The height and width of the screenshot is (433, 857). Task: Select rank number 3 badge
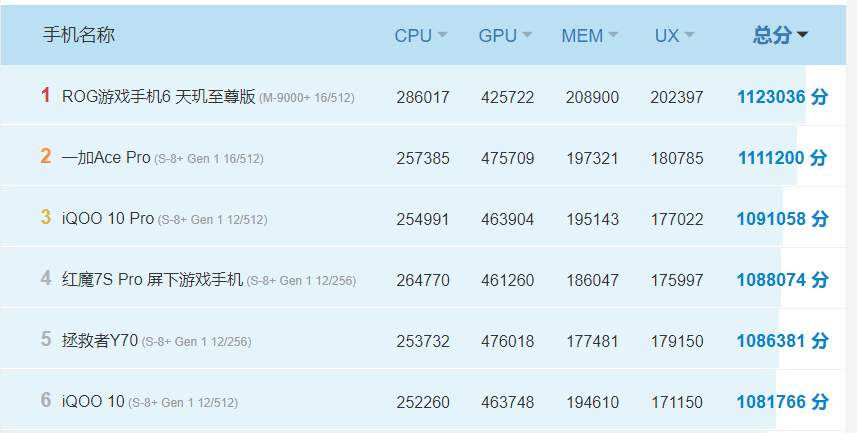46,217
